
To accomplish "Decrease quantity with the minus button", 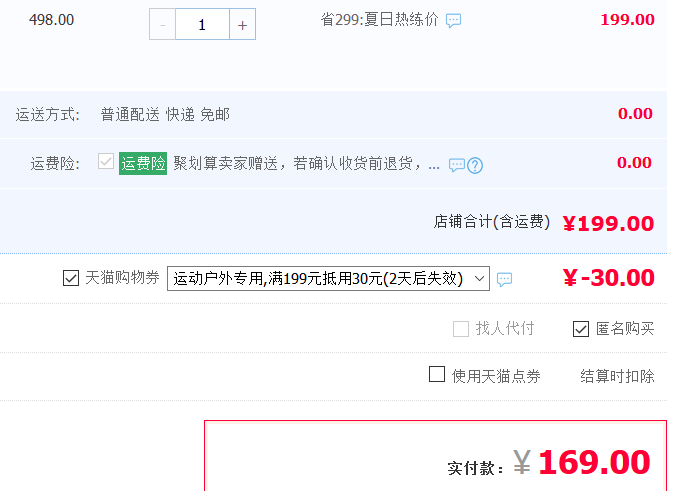I will click(x=162, y=25).
